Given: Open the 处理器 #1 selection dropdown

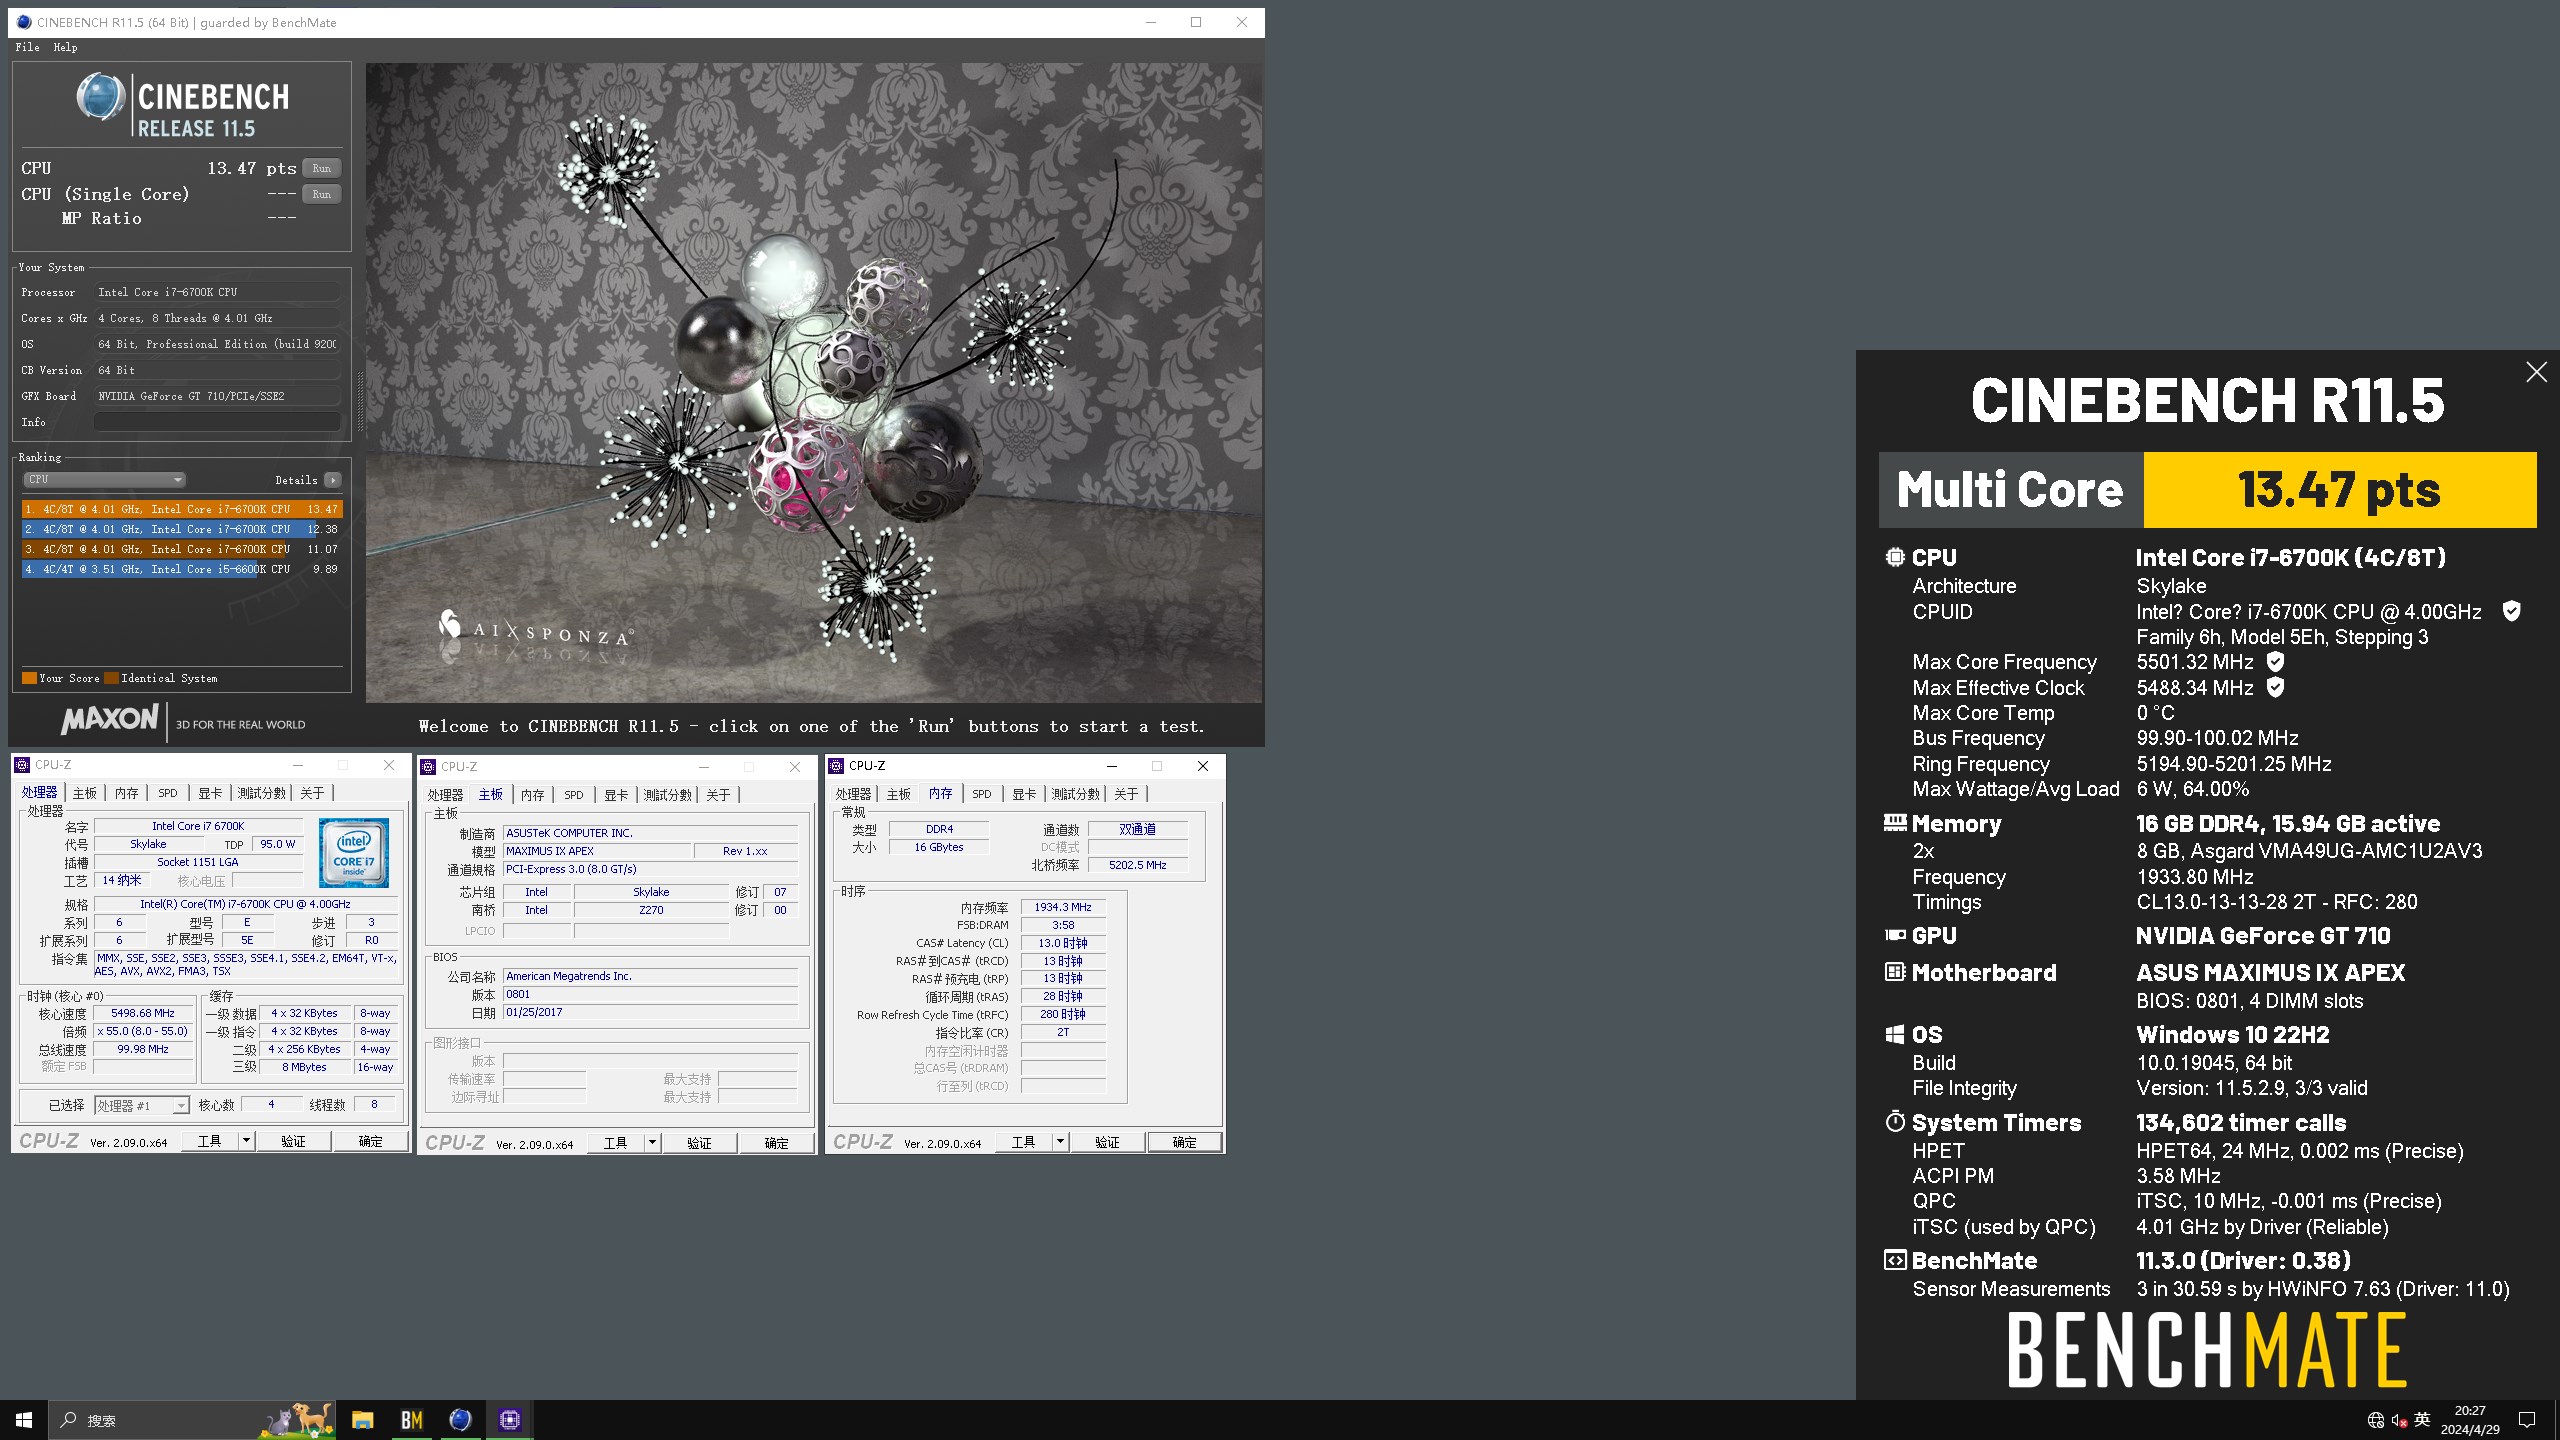Looking at the screenshot, I should pos(141,1105).
